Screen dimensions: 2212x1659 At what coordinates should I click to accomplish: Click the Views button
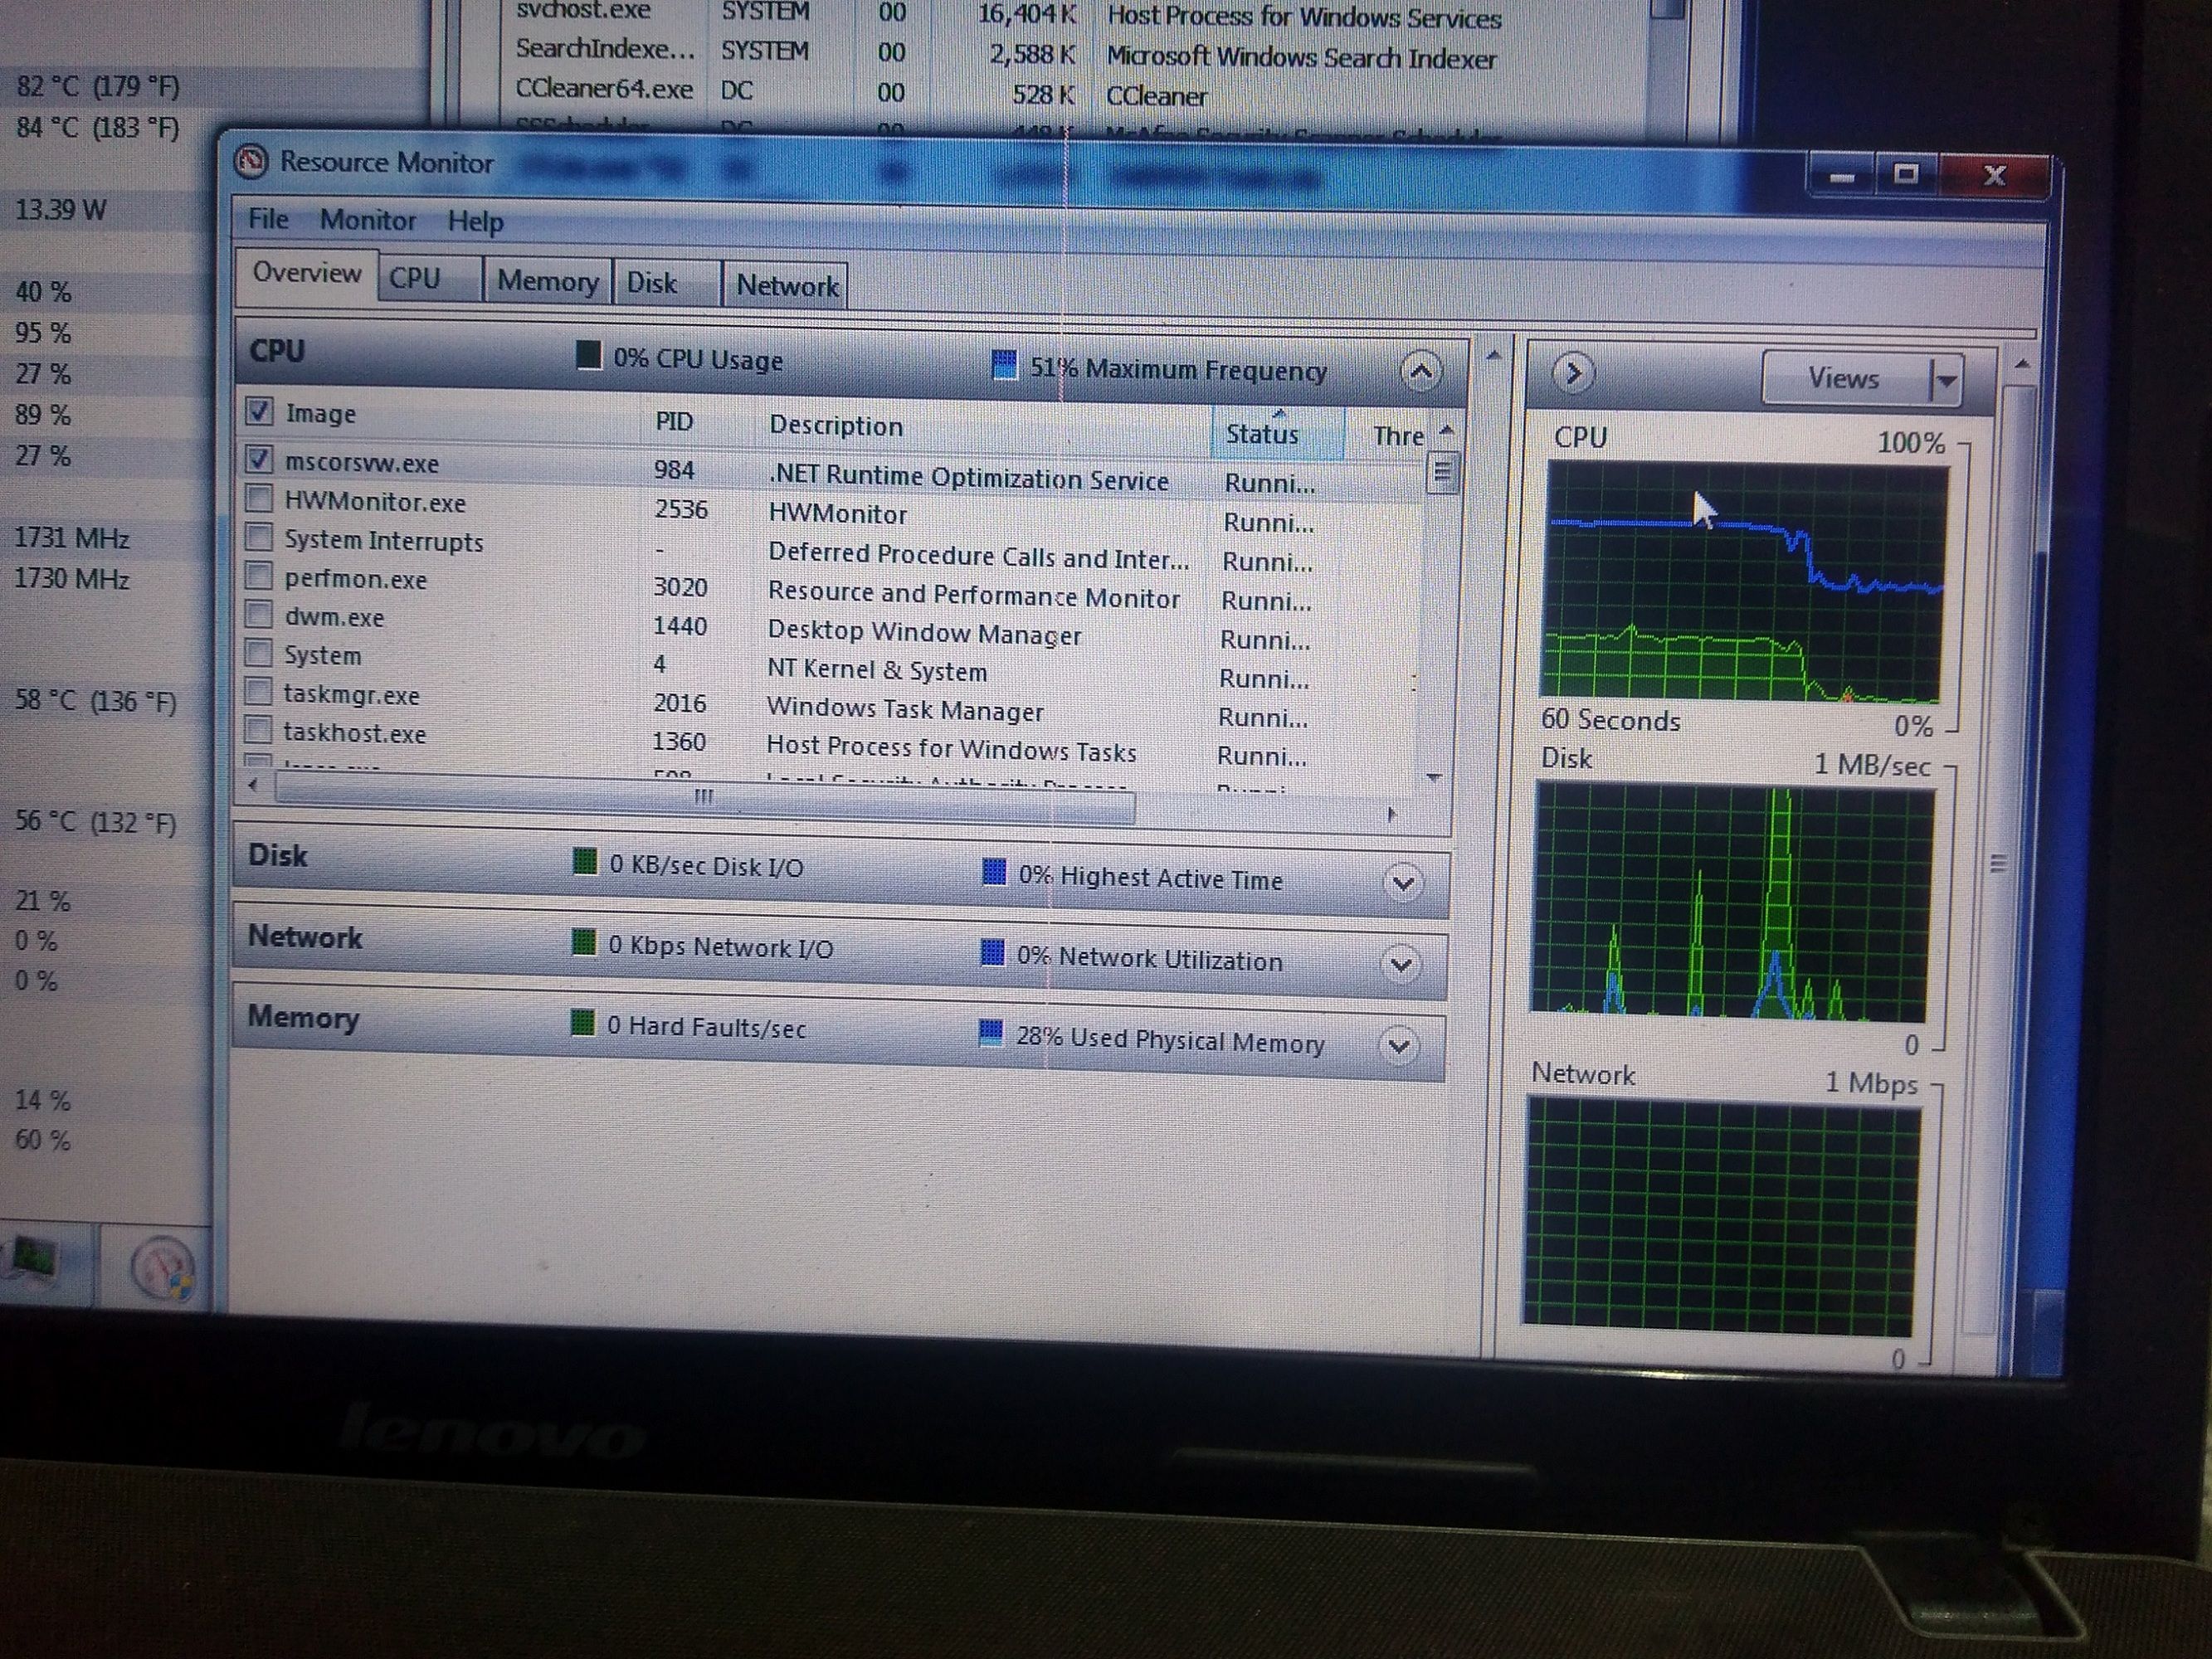1845,378
